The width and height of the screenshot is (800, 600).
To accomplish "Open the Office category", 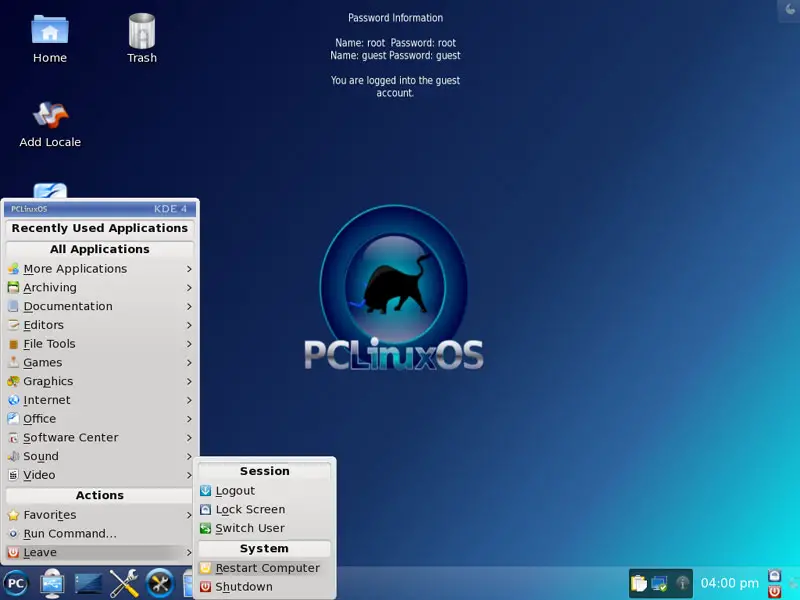I will (100, 419).
